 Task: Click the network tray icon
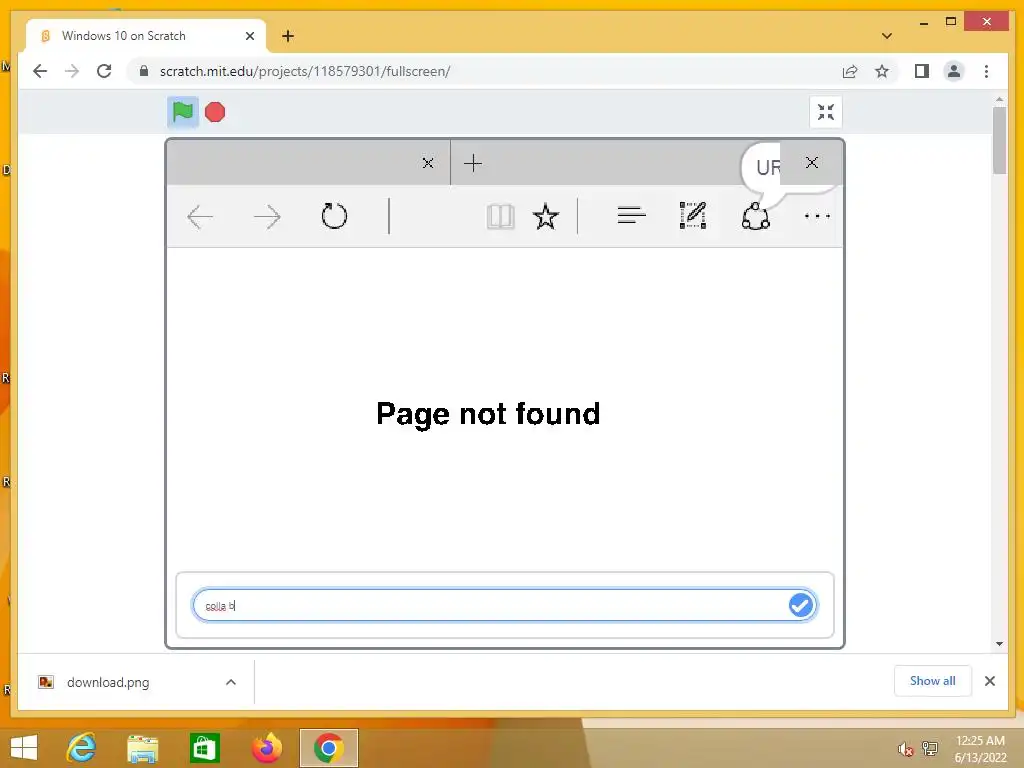[929, 748]
